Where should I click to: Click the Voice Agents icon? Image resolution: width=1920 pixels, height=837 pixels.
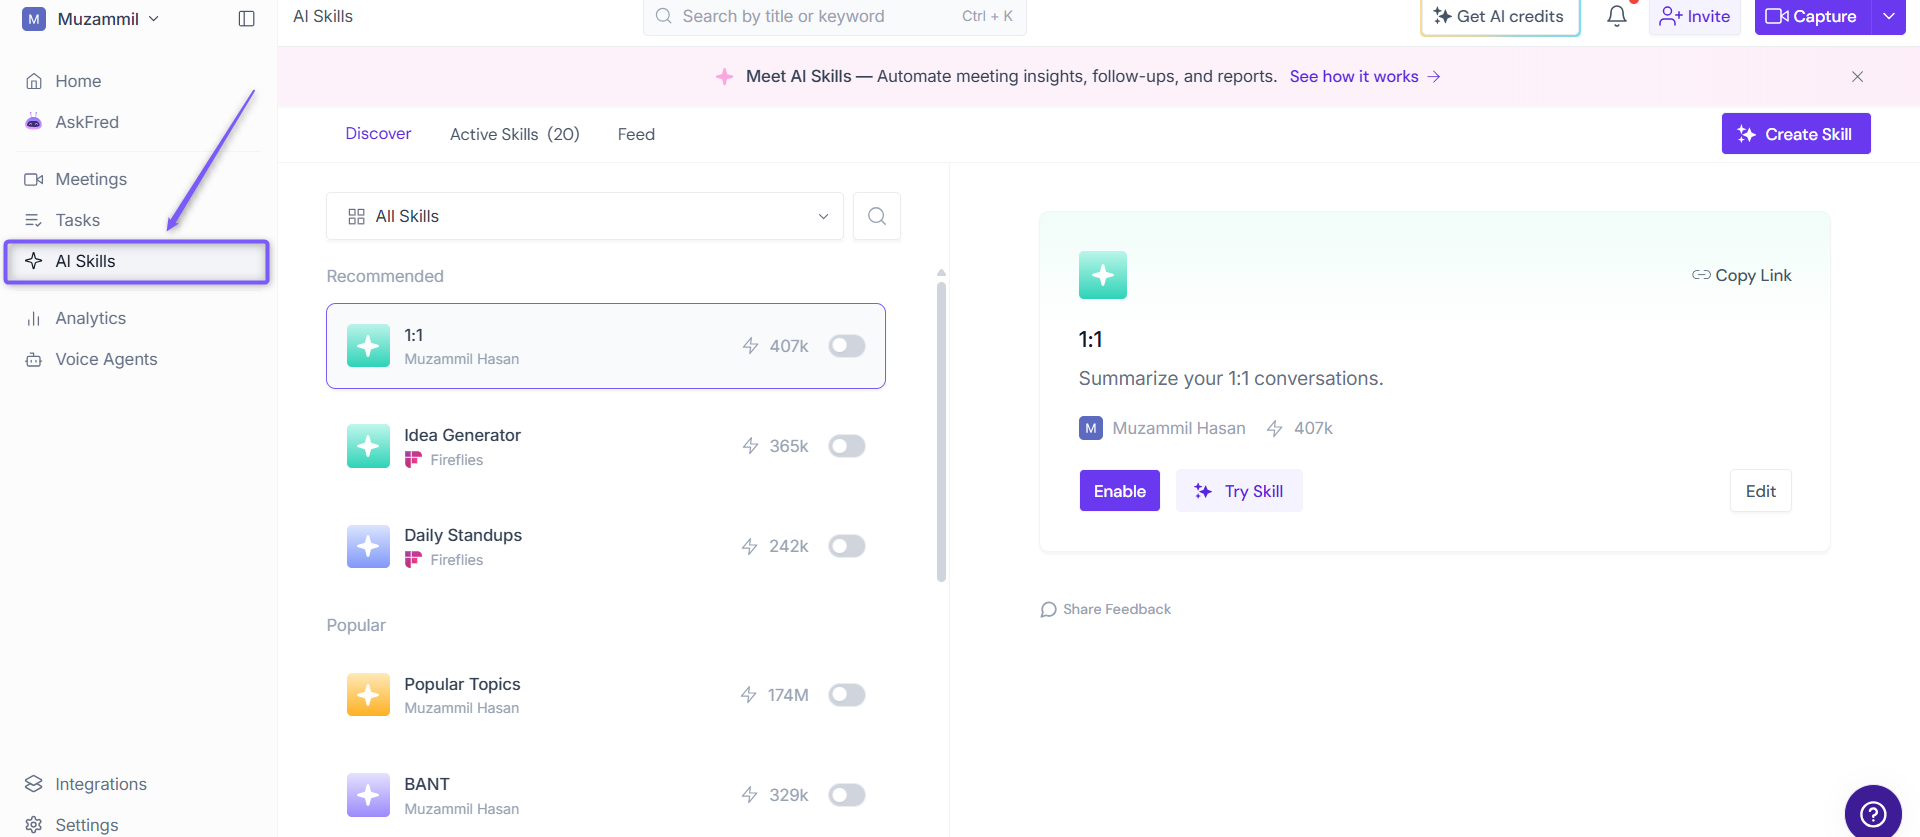click(34, 359)
